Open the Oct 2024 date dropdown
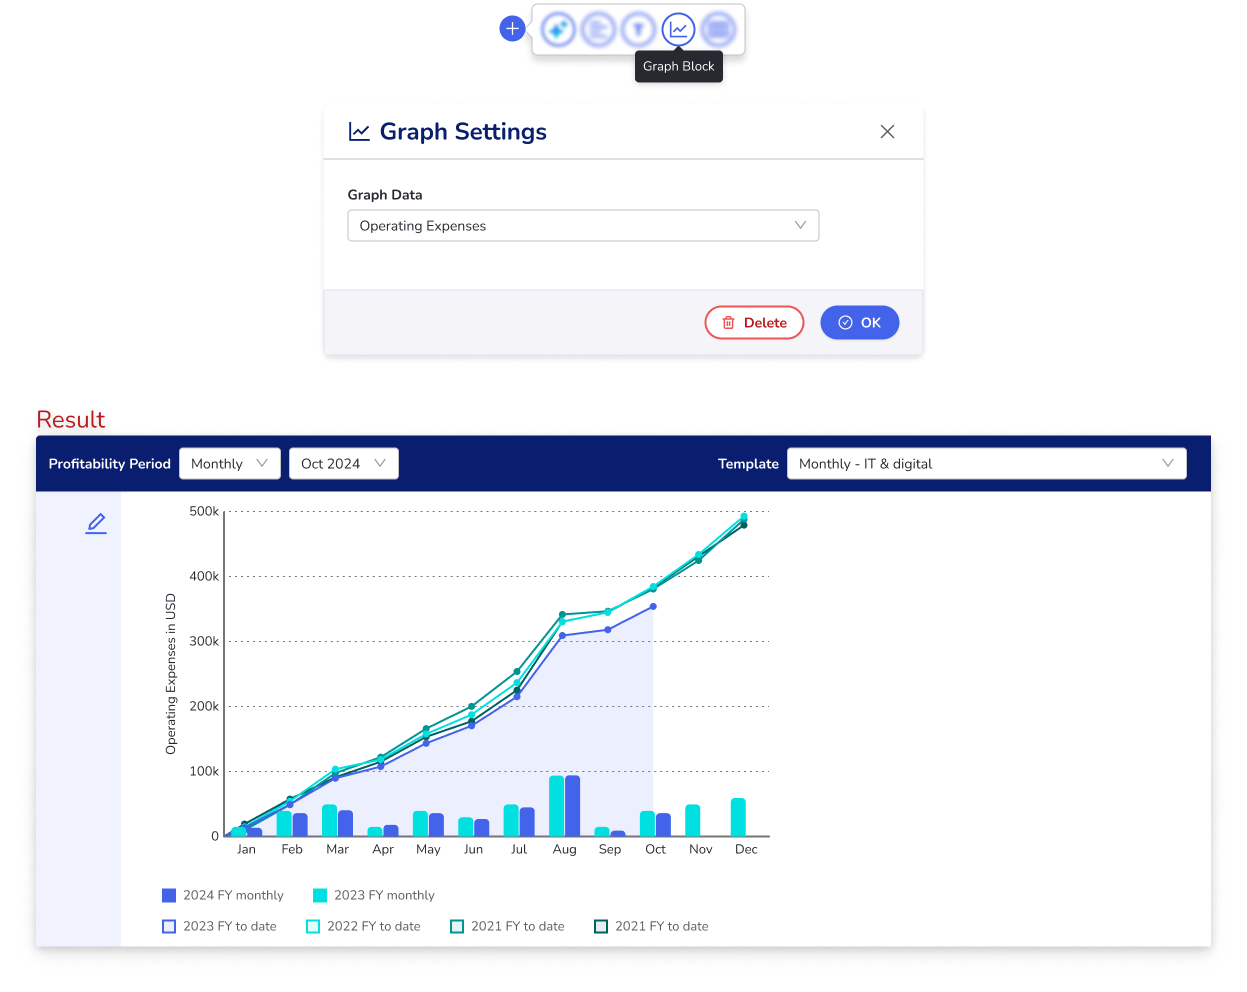This screenshot has height=992, width=1247. [343, 464]
